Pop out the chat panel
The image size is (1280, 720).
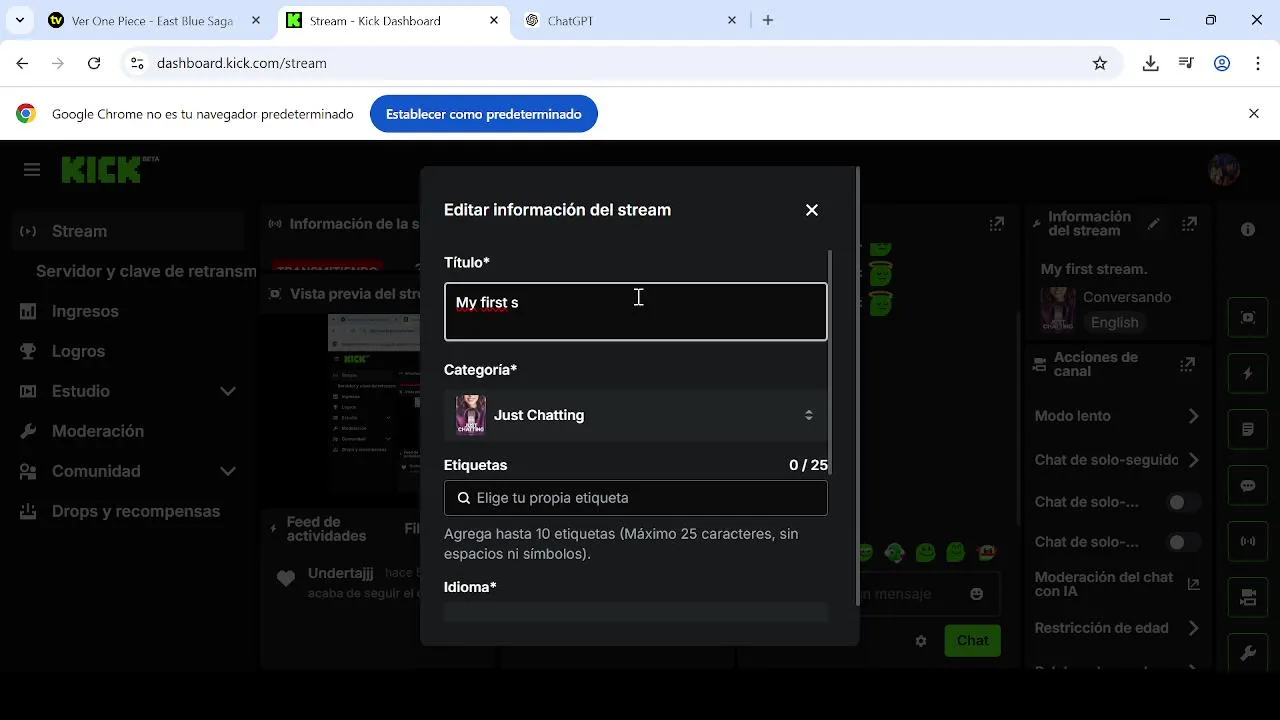(997, 224)
